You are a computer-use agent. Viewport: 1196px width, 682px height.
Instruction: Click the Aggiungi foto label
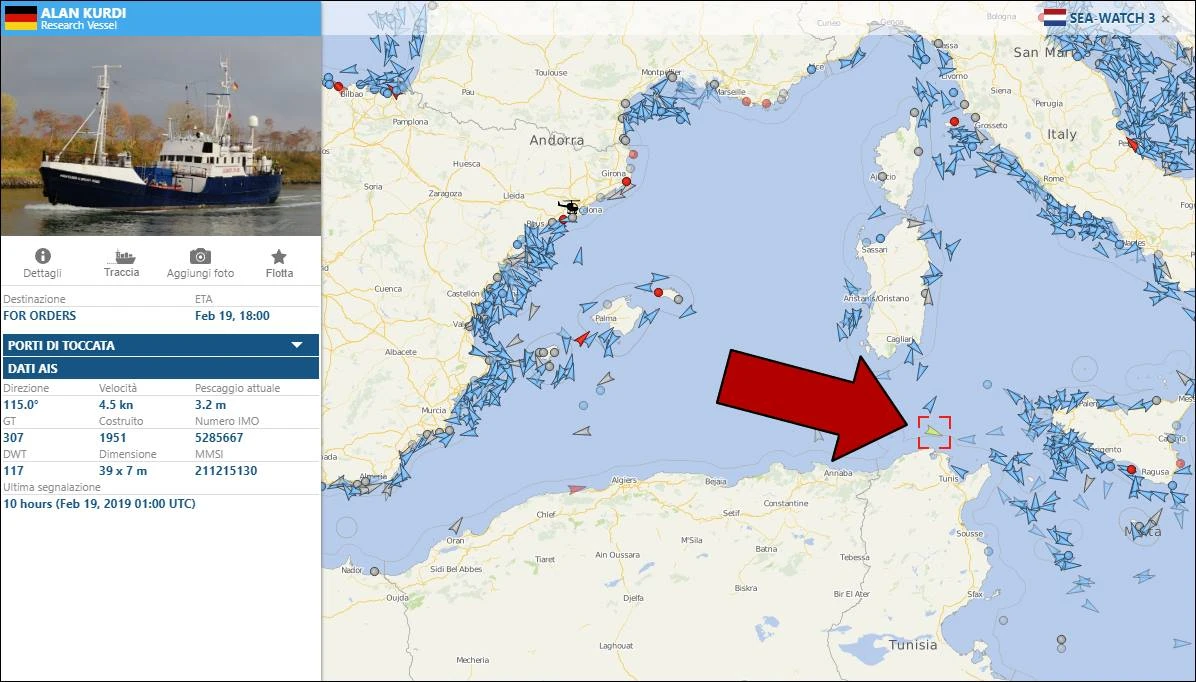coord(201,273)
